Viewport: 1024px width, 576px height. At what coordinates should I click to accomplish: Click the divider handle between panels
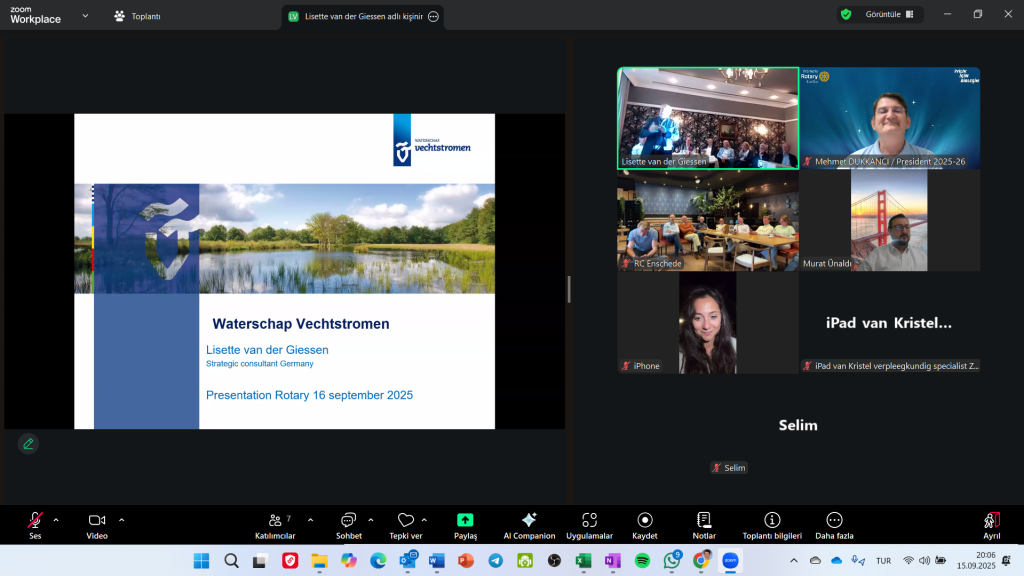[569, 289]
